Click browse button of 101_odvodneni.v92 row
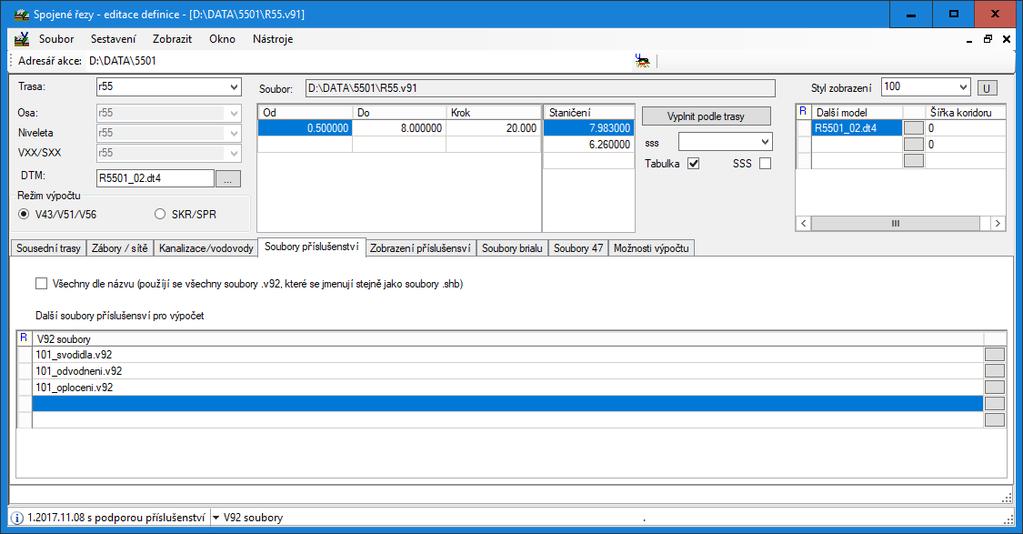 click(994, 371)
